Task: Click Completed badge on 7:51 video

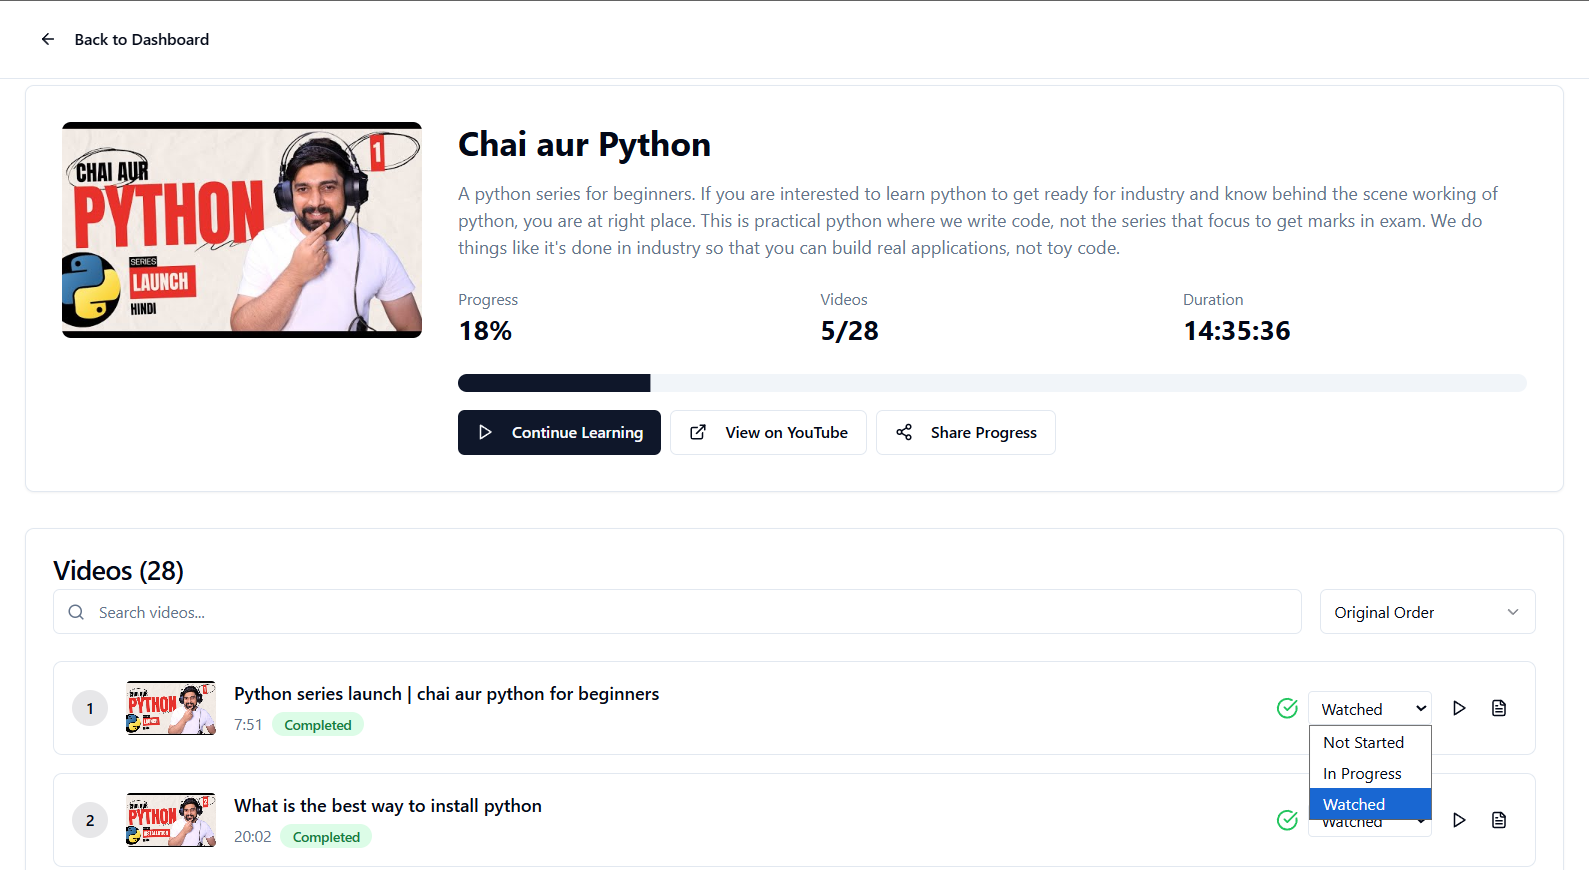Action: (318, 725)
